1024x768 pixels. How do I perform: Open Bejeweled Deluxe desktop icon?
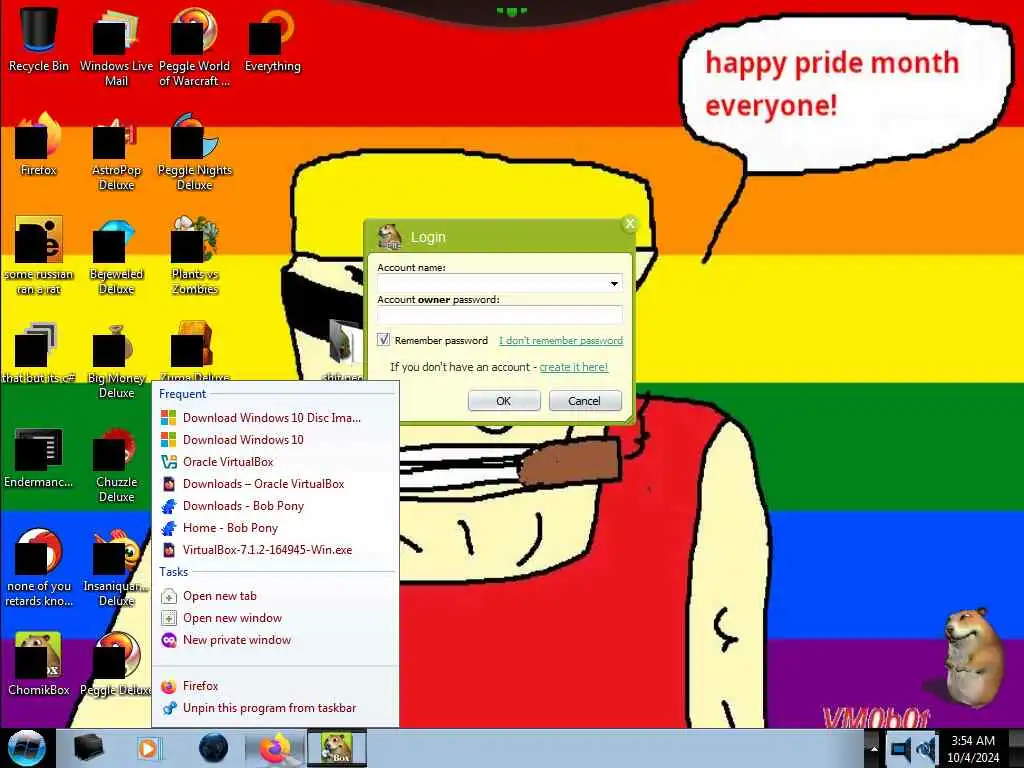click(116, 255)
